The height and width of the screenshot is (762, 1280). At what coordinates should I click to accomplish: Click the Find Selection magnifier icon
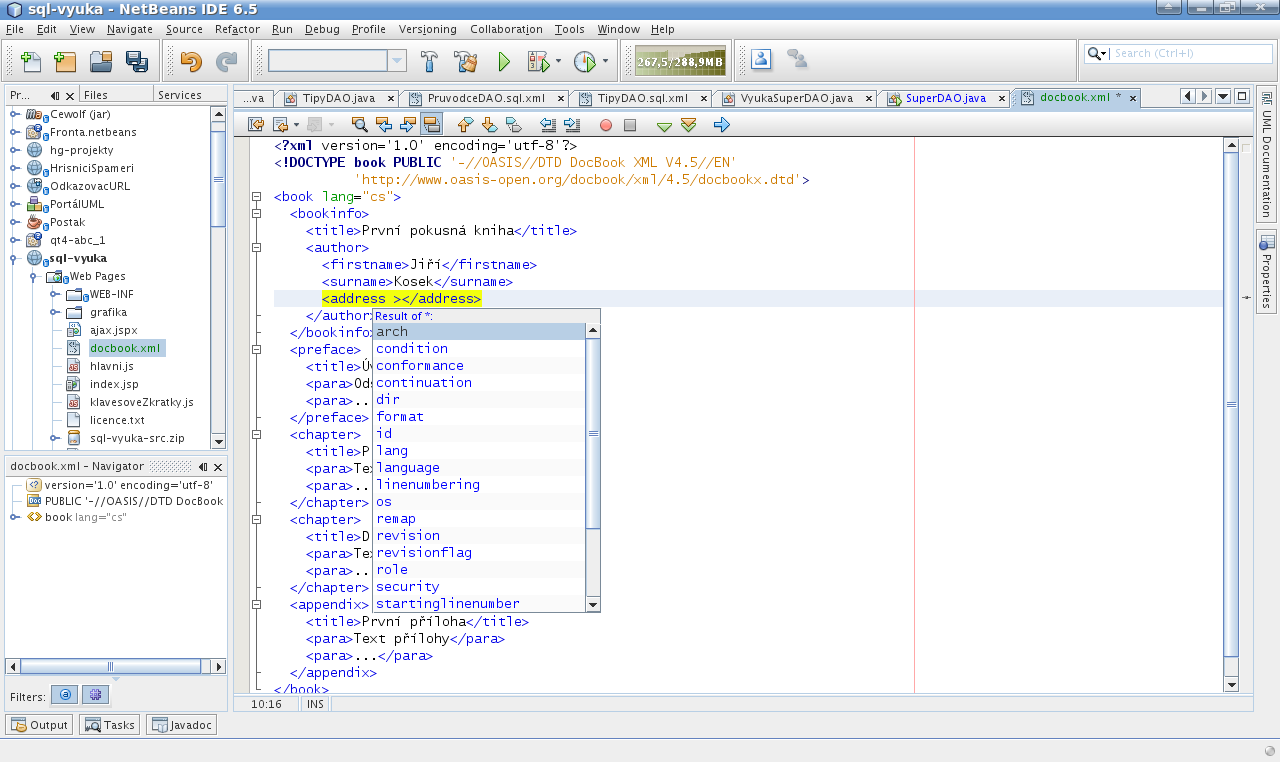(360, 125)
